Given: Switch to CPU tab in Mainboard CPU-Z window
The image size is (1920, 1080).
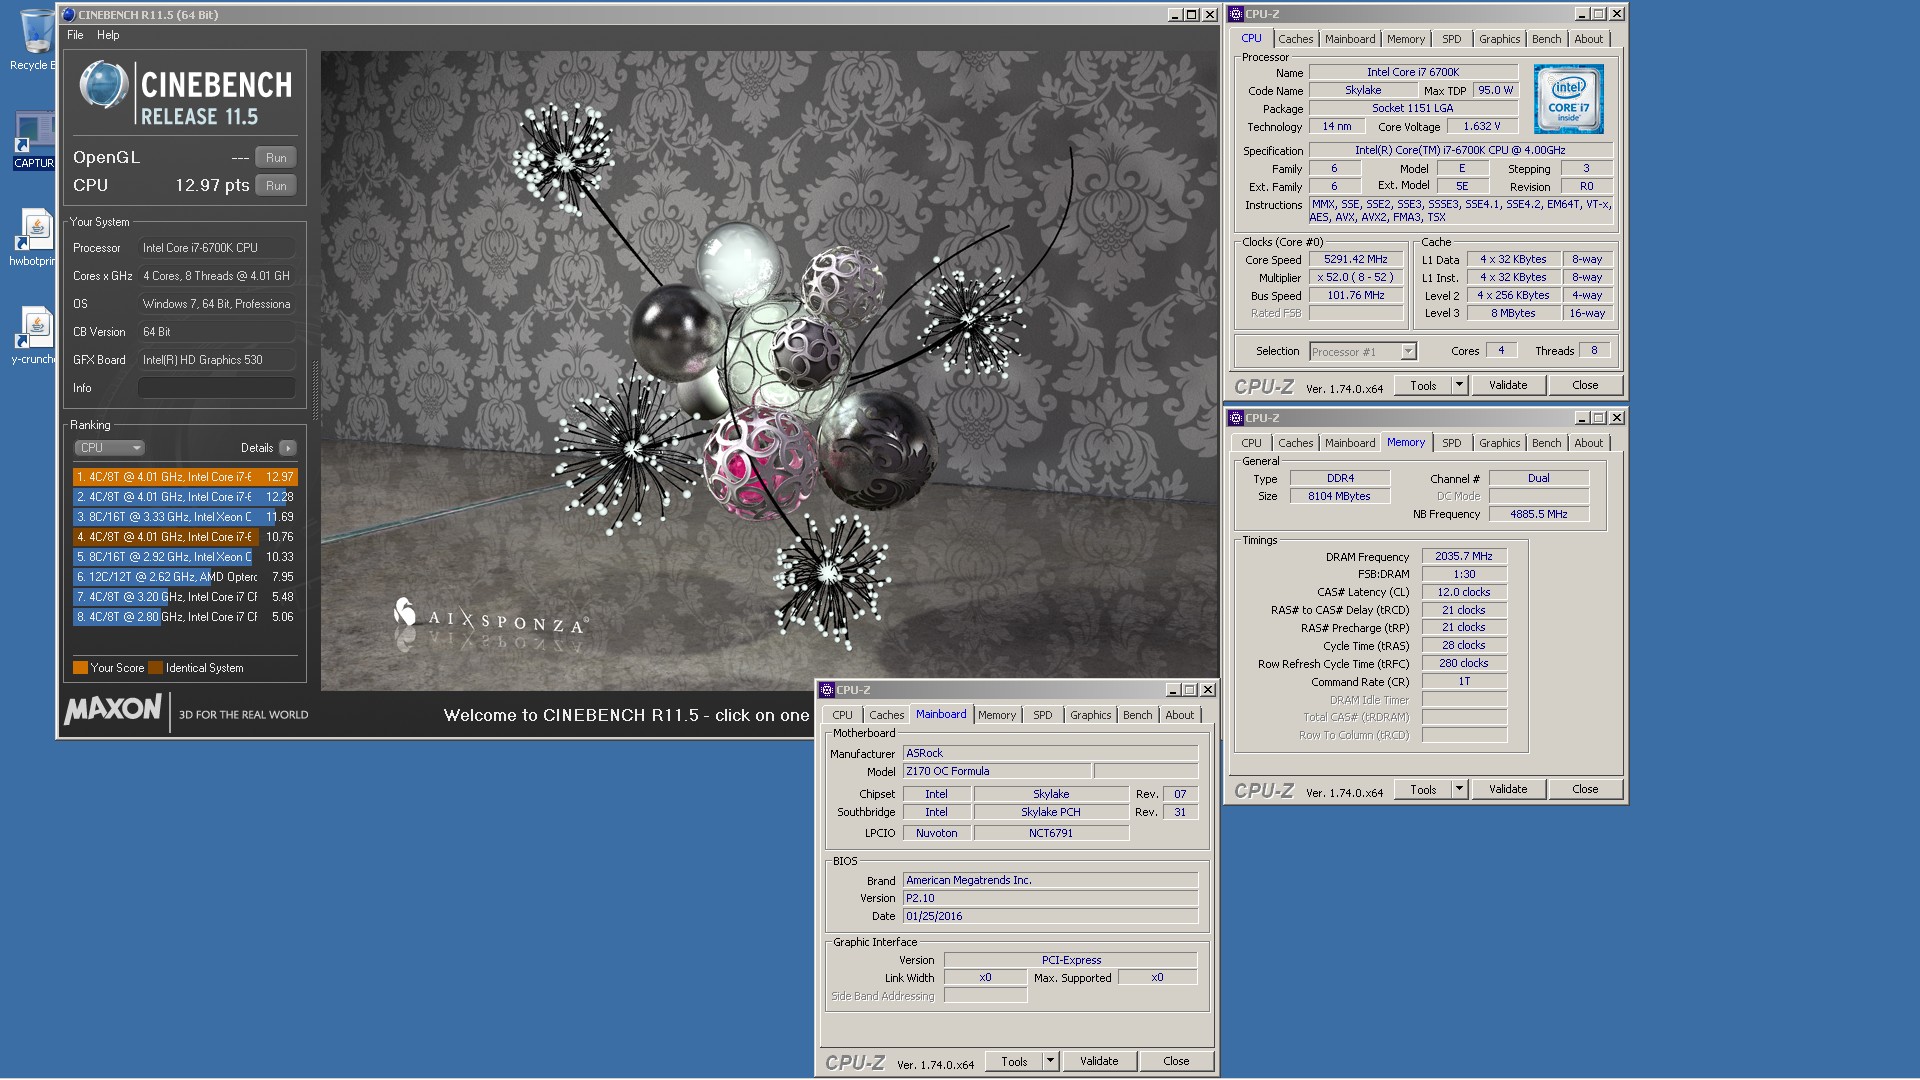Looking at the screenshot, I should coord(842,715).
